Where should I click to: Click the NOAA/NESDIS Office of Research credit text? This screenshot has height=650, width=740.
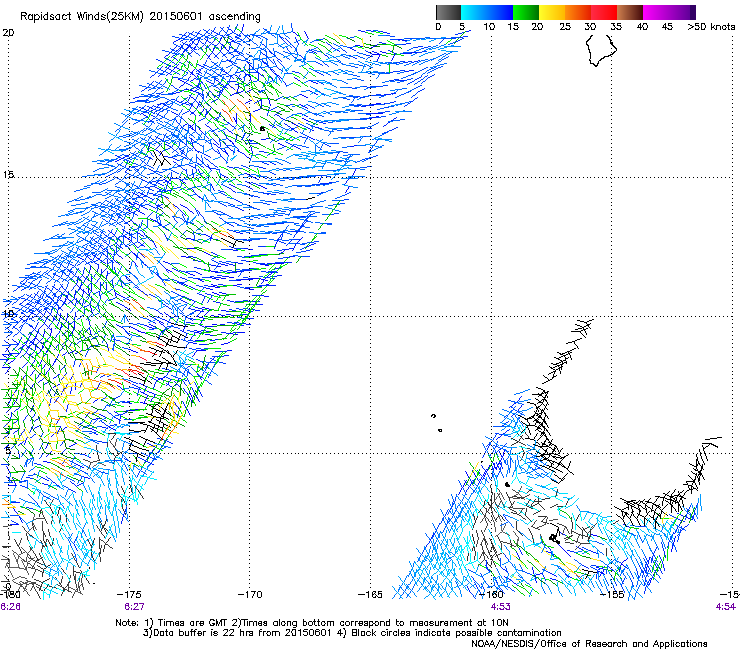(x=589, y=644)
